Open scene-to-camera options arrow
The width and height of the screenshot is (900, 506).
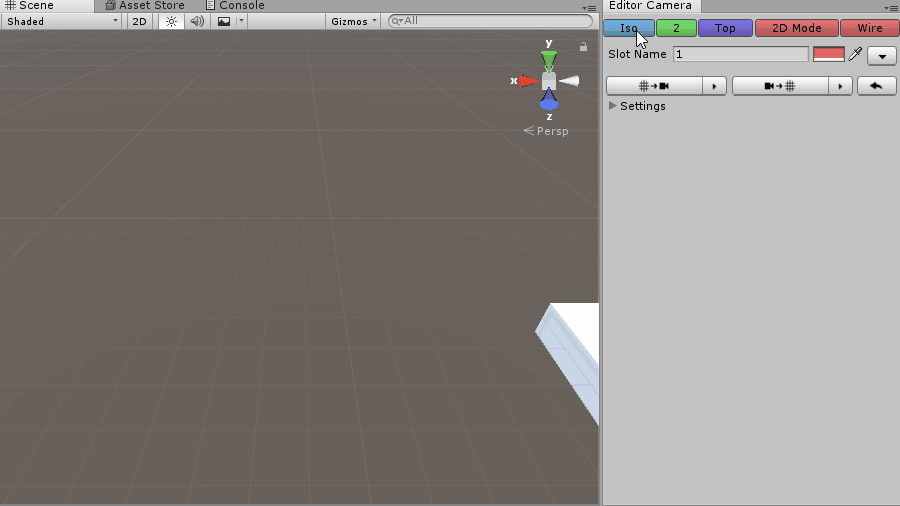click(715, 86)
